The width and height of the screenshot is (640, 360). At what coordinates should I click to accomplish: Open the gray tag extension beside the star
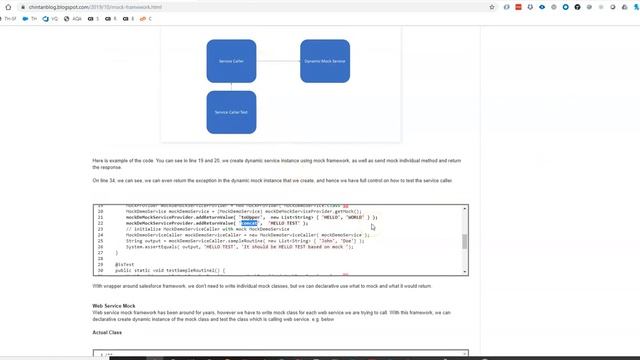[x=507, y=7]
